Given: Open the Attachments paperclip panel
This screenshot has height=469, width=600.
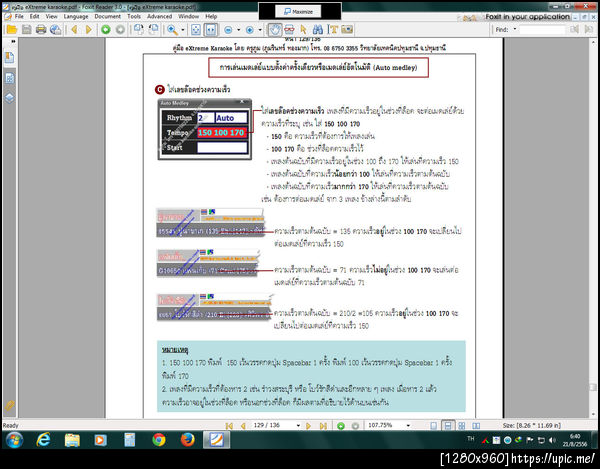Looking at the screenshot, I should [x=10, y=405].
